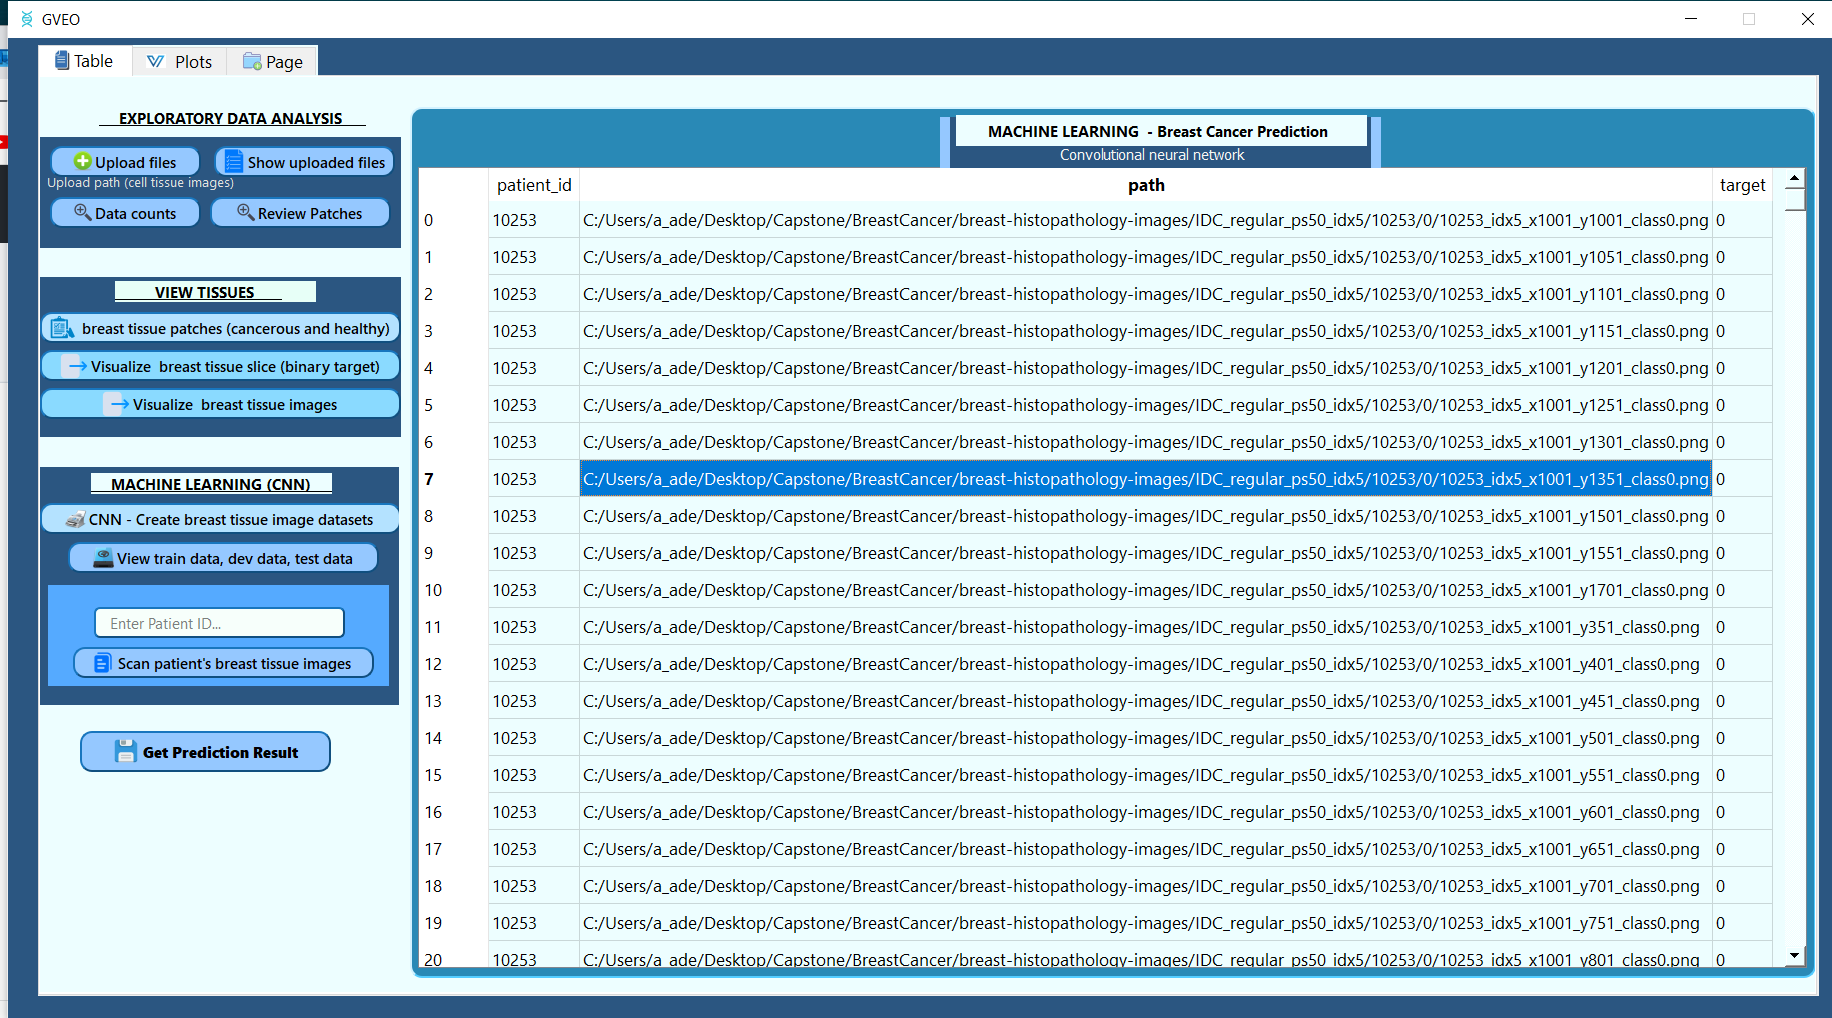The height and width of the screenshot is (1018, 1832).
Task: Switch to the Plots tab
Action: coord(179,61)
